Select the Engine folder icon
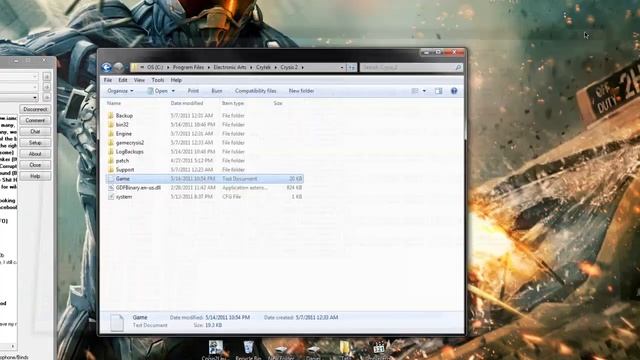 [x=111, y=133]
